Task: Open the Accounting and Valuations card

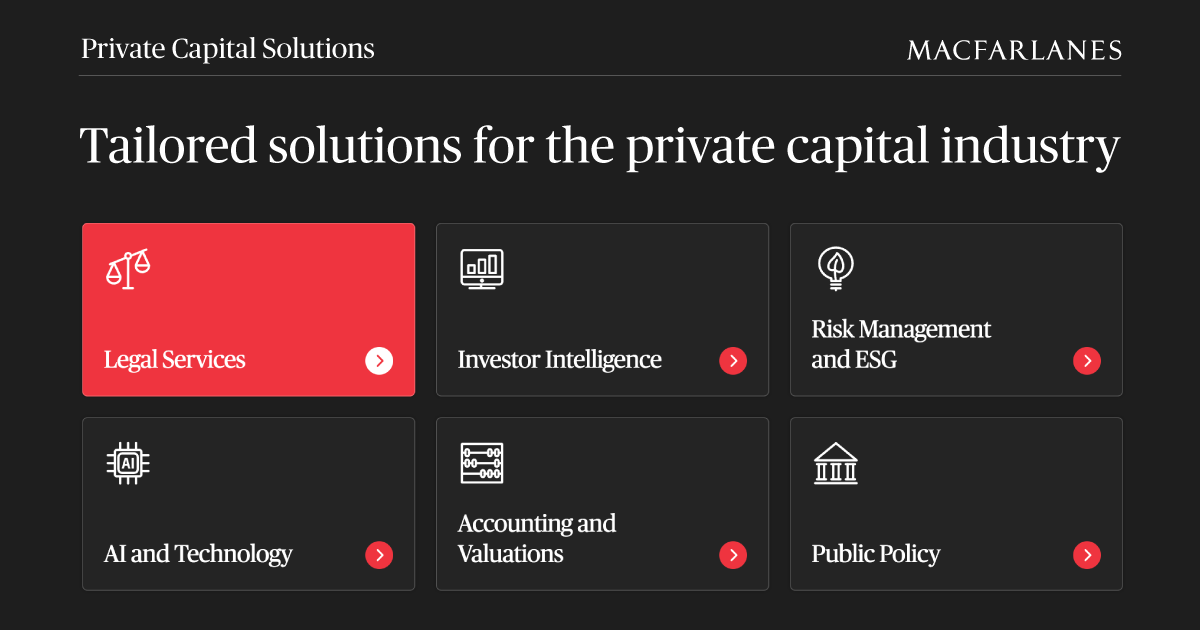Action: pyautogui.click(x=602, y=504)
